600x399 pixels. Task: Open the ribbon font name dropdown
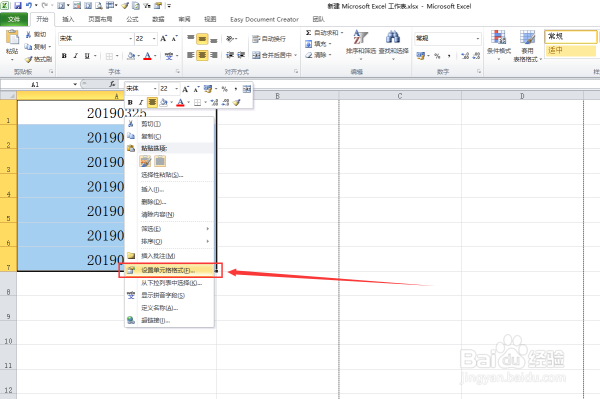[130, 38]
